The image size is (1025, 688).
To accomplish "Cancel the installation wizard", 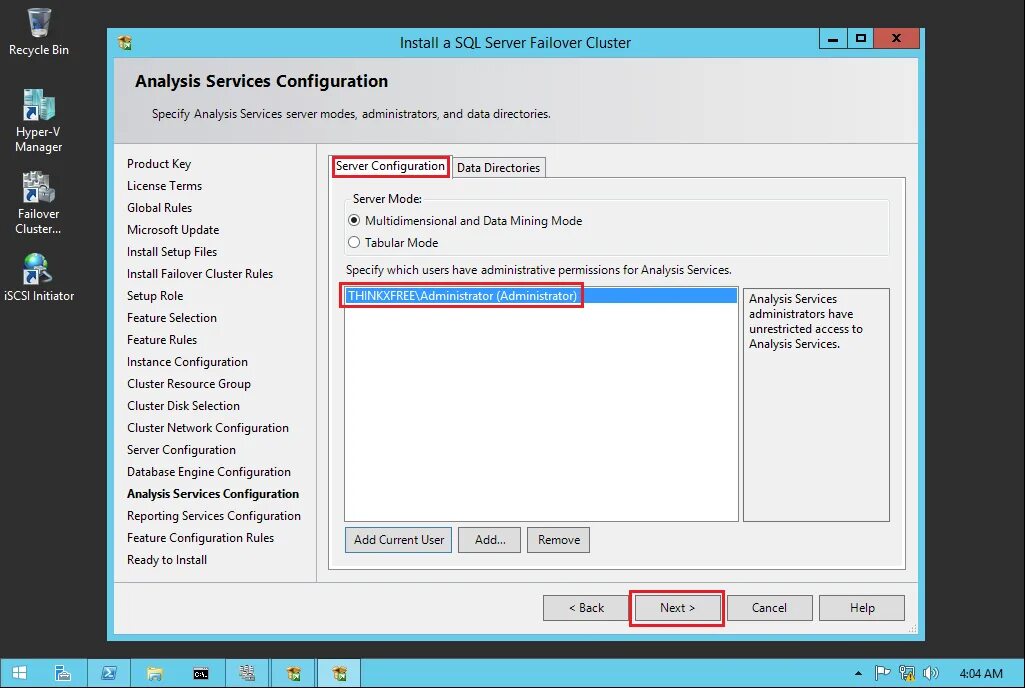I will click(769, 608).
